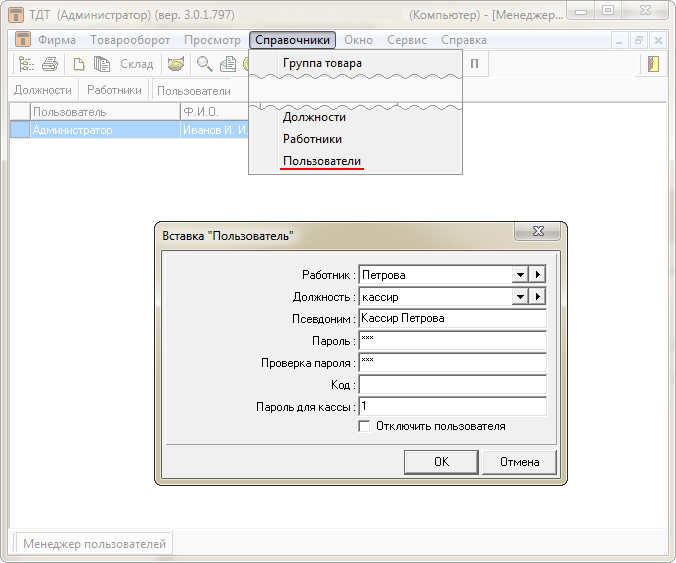Choose Группа товара from the open menu
This screenshot has height=563, width=676.
pos(322,63)
